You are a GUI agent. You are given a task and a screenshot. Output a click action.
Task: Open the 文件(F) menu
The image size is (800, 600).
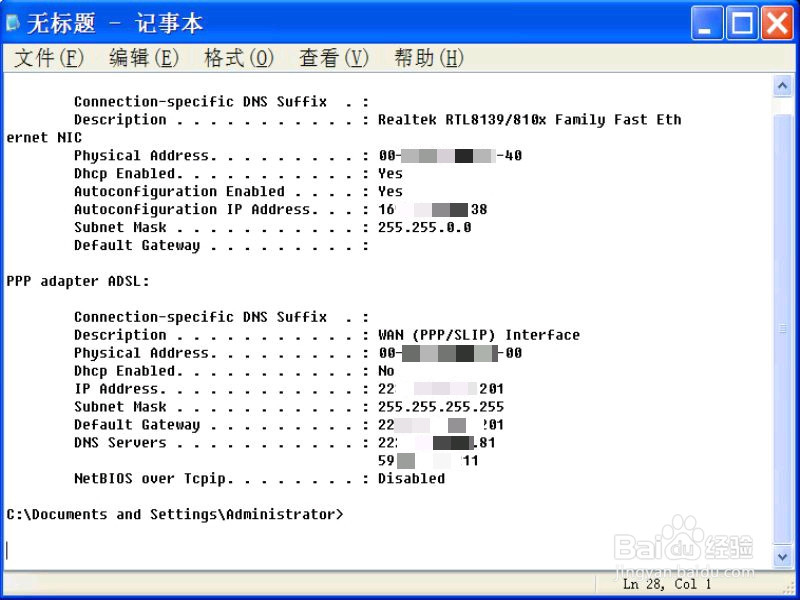click(x=49, y=58)
